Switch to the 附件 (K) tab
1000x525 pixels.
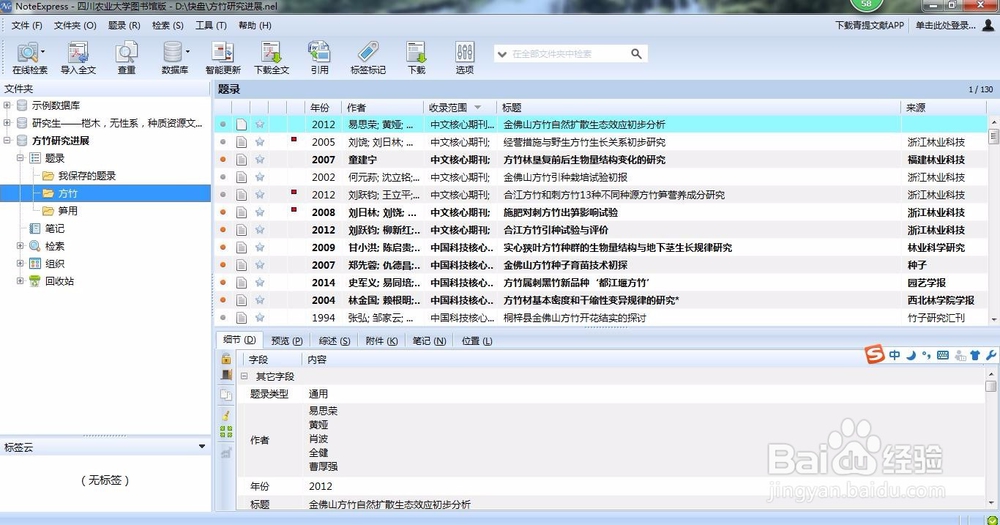click(x=381, y=341)
